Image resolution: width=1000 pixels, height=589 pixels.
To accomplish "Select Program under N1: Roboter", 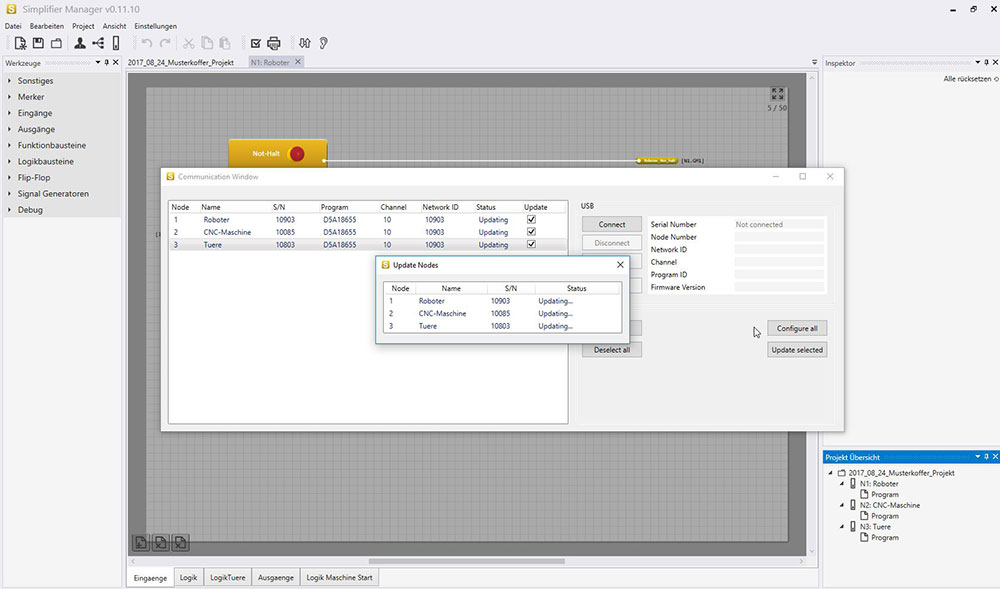I will [885, 495].
